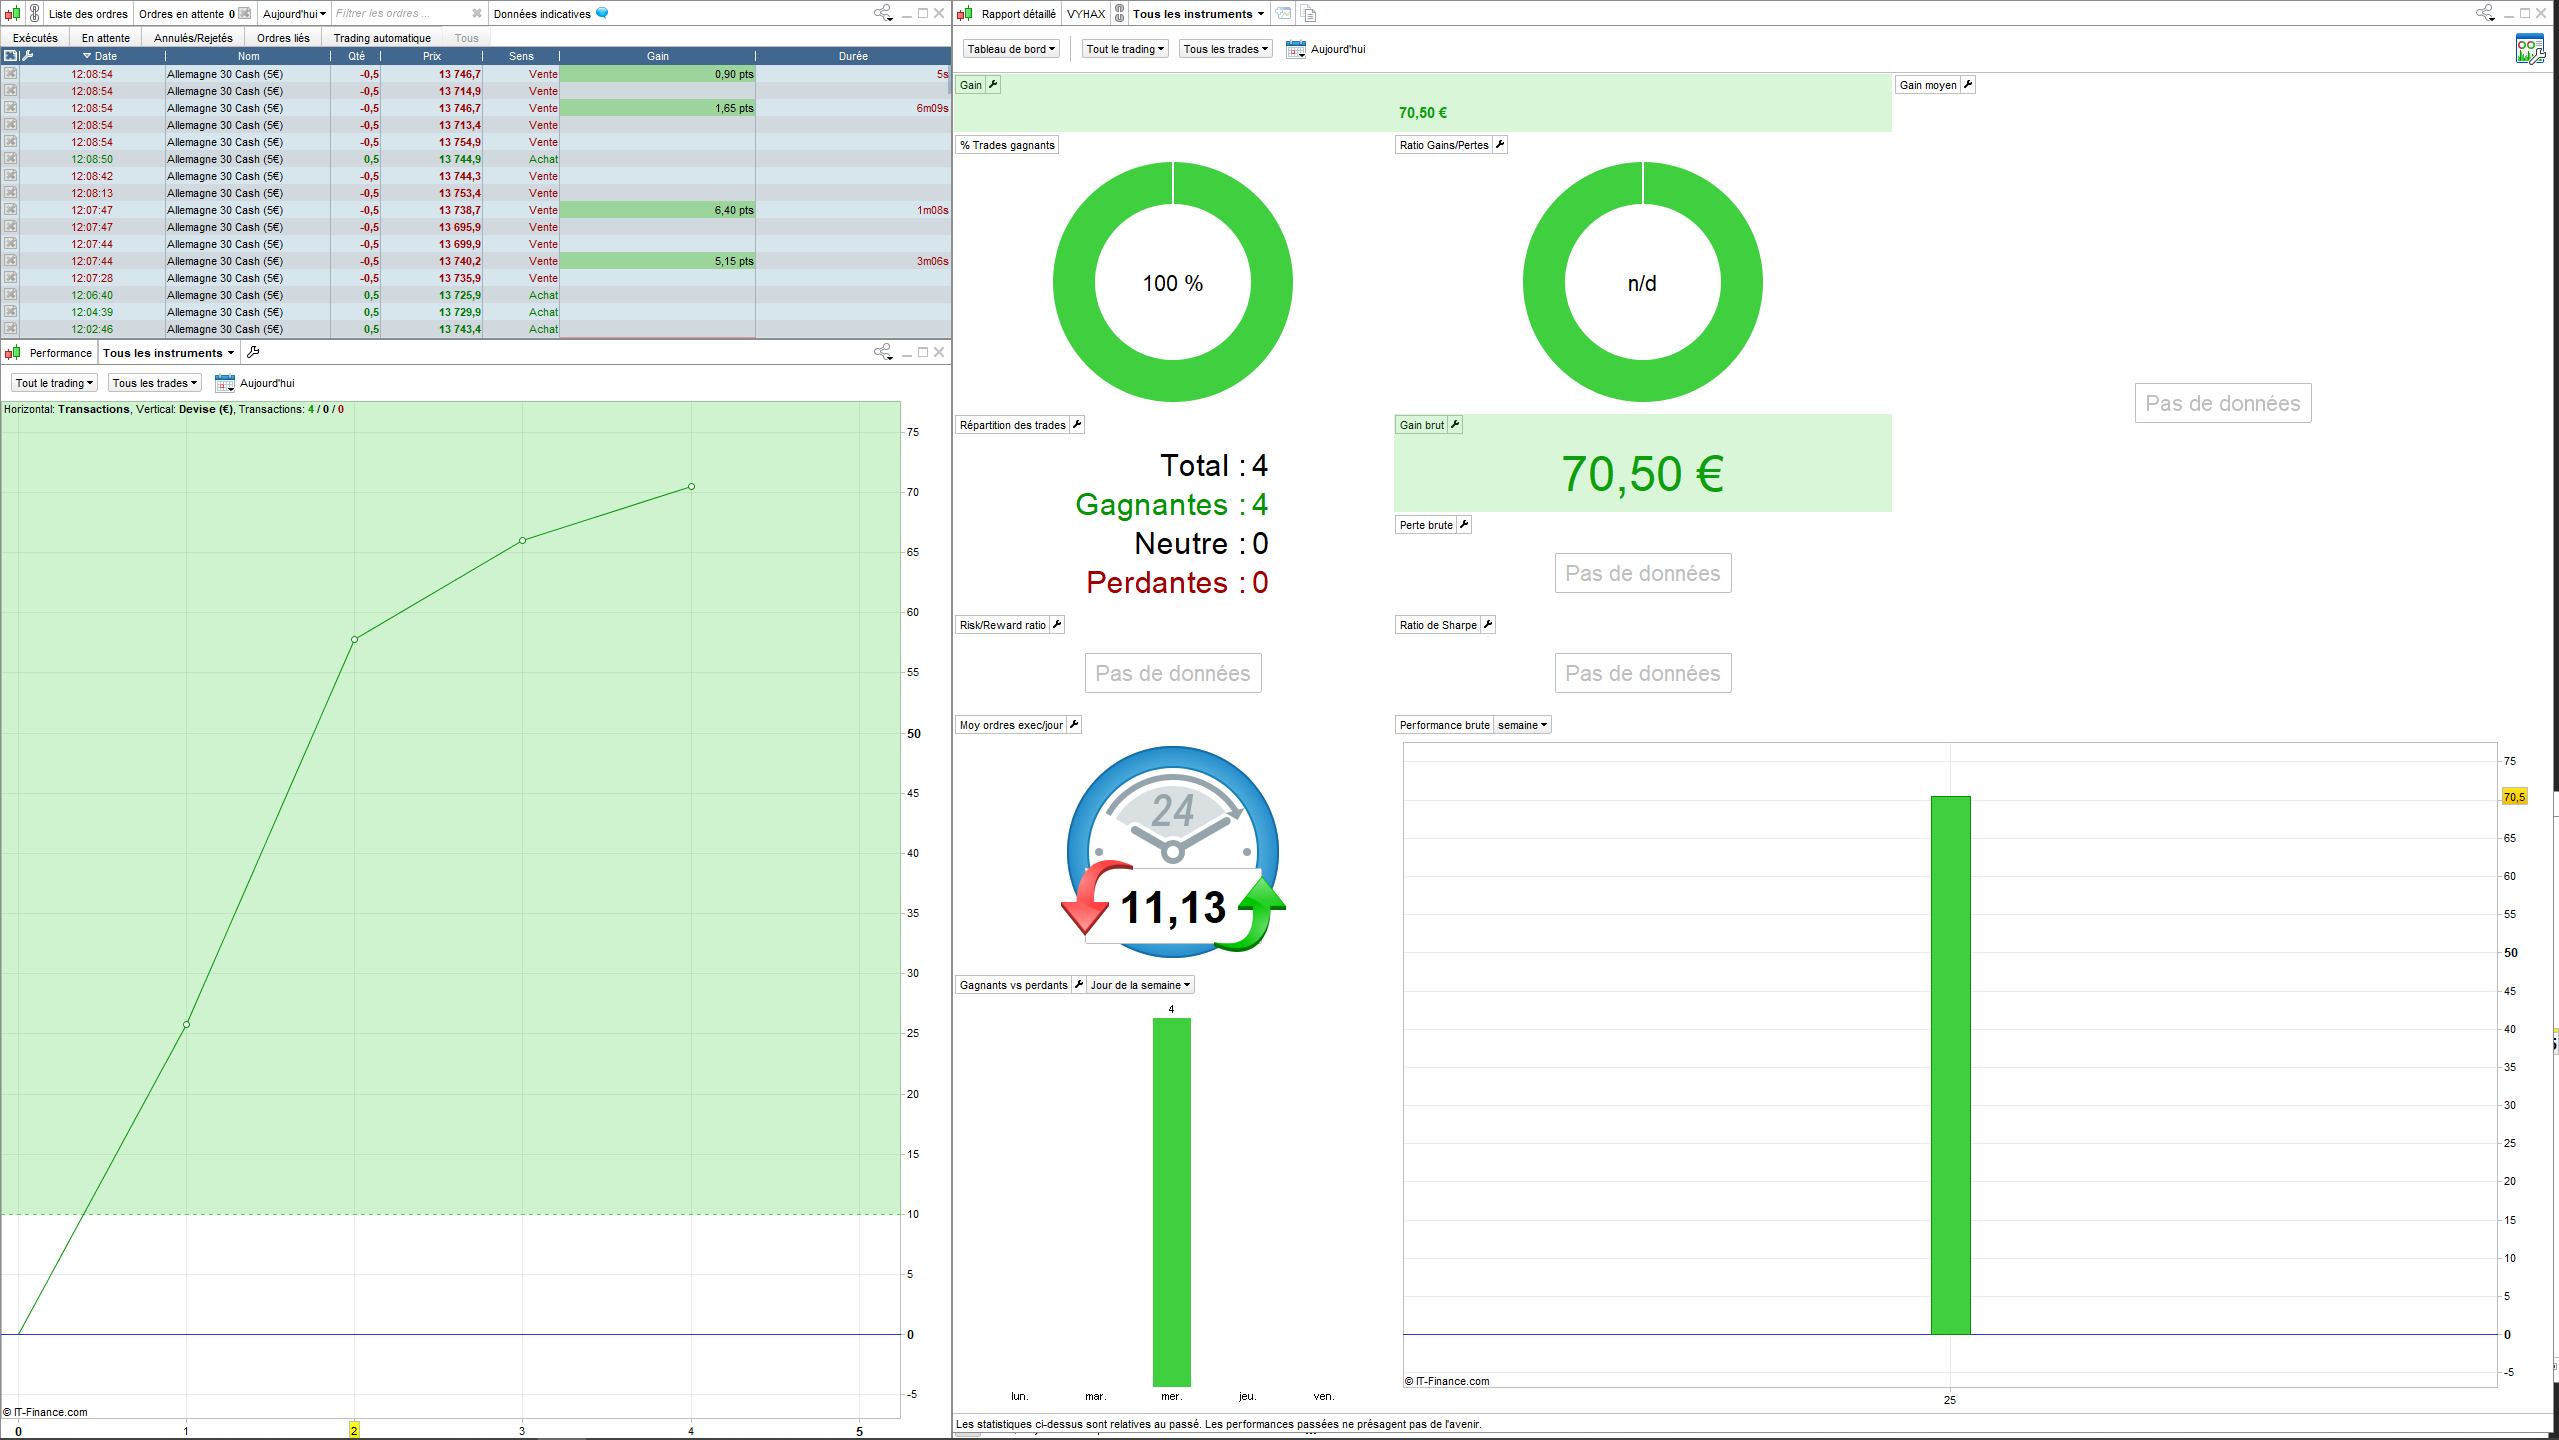Open dashboard configuration icon at top right
Viewport: 2559px width, 1440px height.
(2529, 49)
